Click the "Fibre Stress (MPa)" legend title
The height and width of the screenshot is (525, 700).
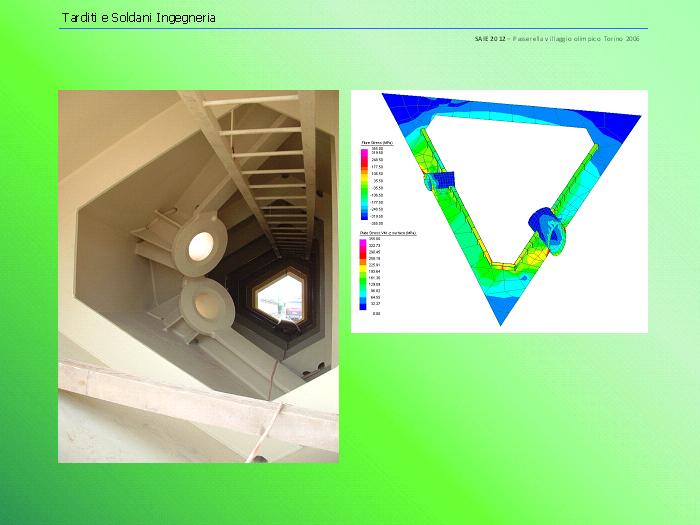pyautogui.click(x=378, y=142)
